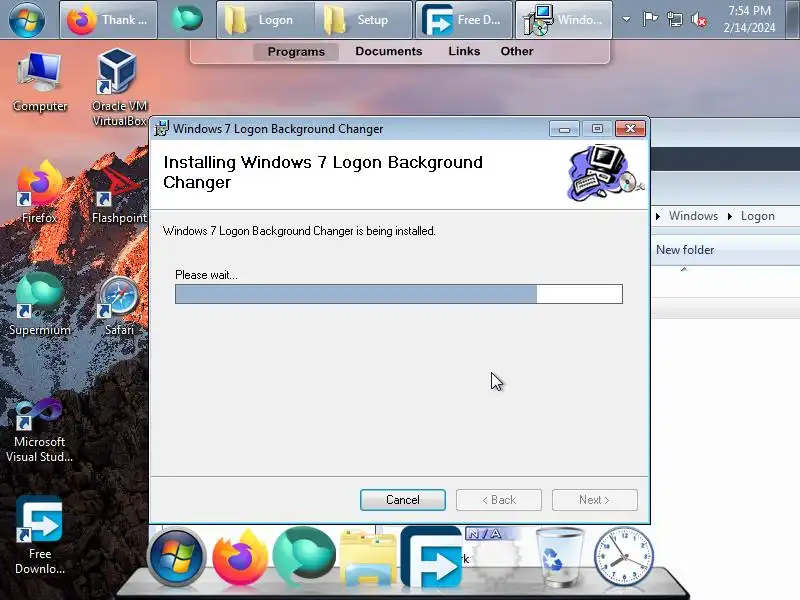Open the network tray icon
Viewport: 800px width, 600px height.
click(x=674, y=20)
